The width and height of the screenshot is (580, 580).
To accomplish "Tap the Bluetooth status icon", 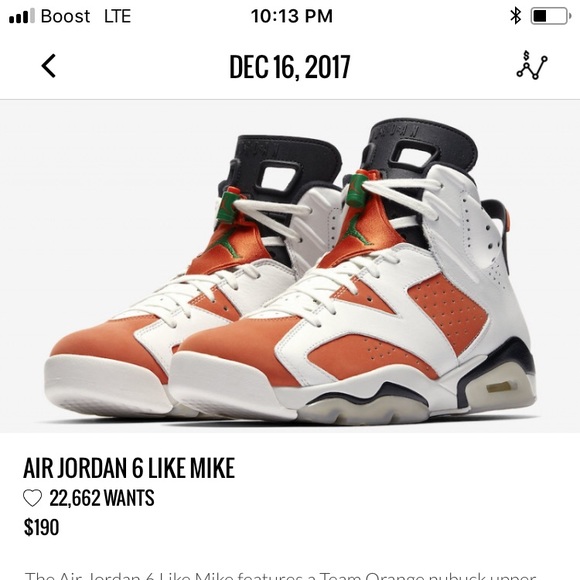I will [x=516, y=16].
